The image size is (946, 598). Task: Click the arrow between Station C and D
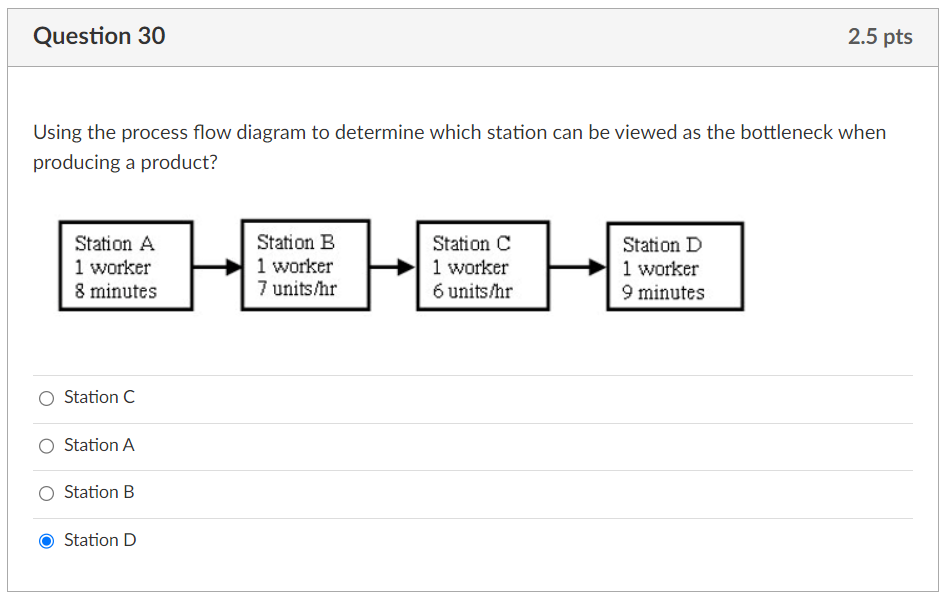pos(577,265)
